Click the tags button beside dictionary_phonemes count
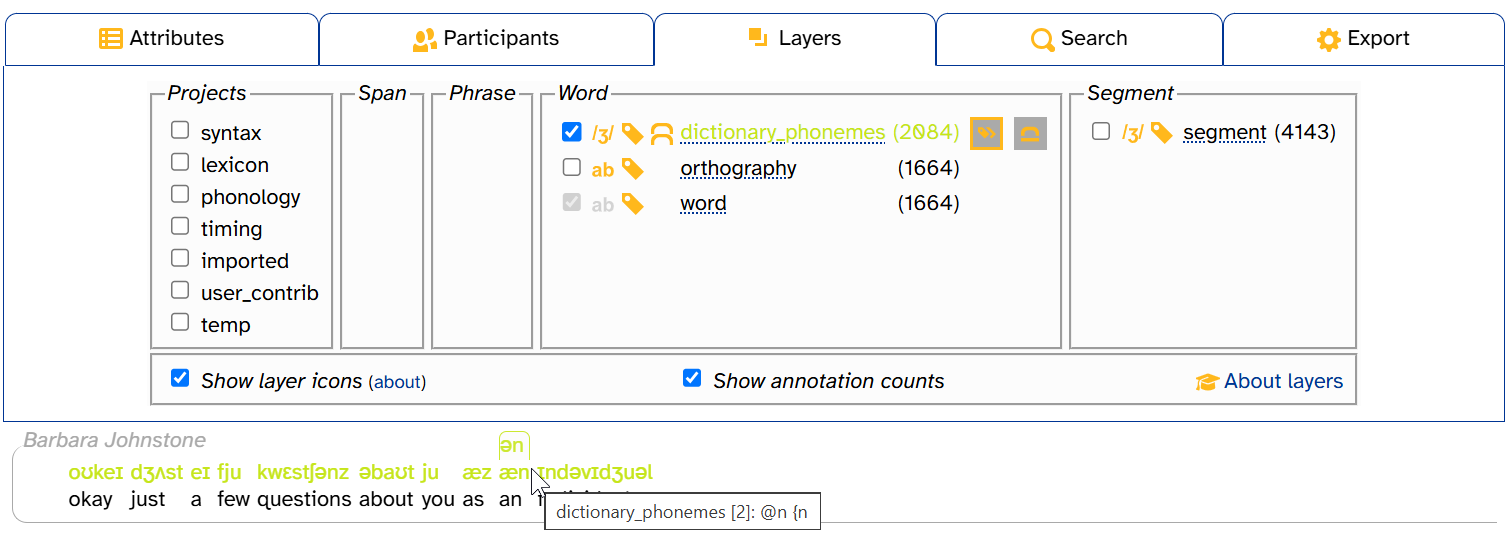 click(x=986, y=133)
